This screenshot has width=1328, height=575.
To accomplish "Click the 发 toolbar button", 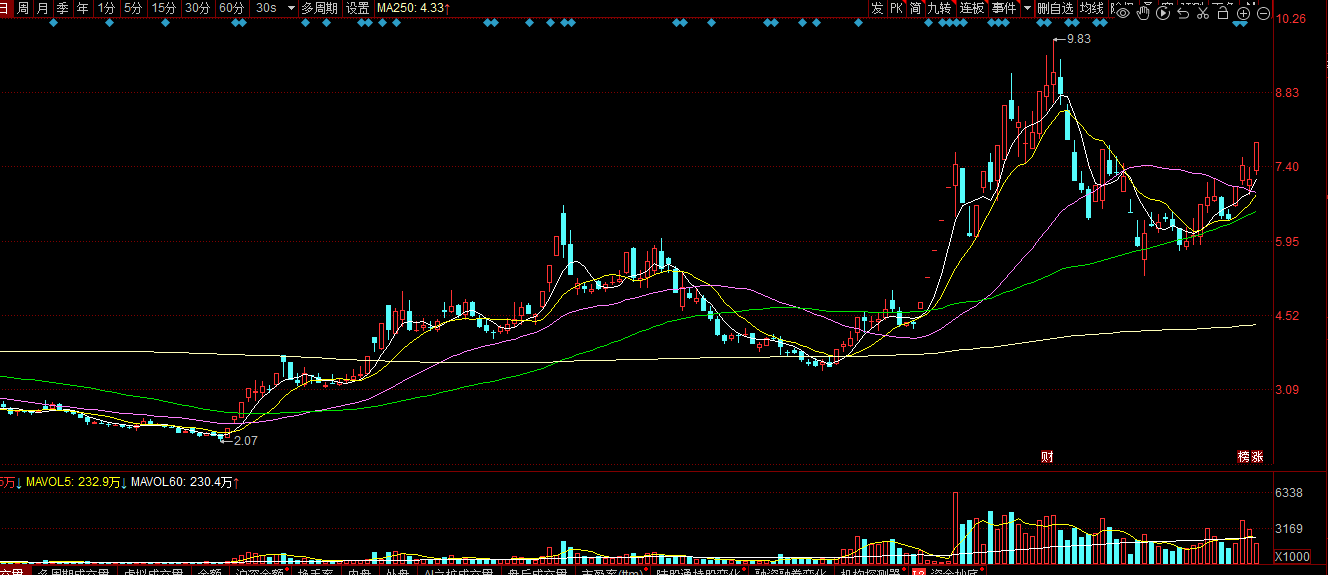I will point(877,8).
